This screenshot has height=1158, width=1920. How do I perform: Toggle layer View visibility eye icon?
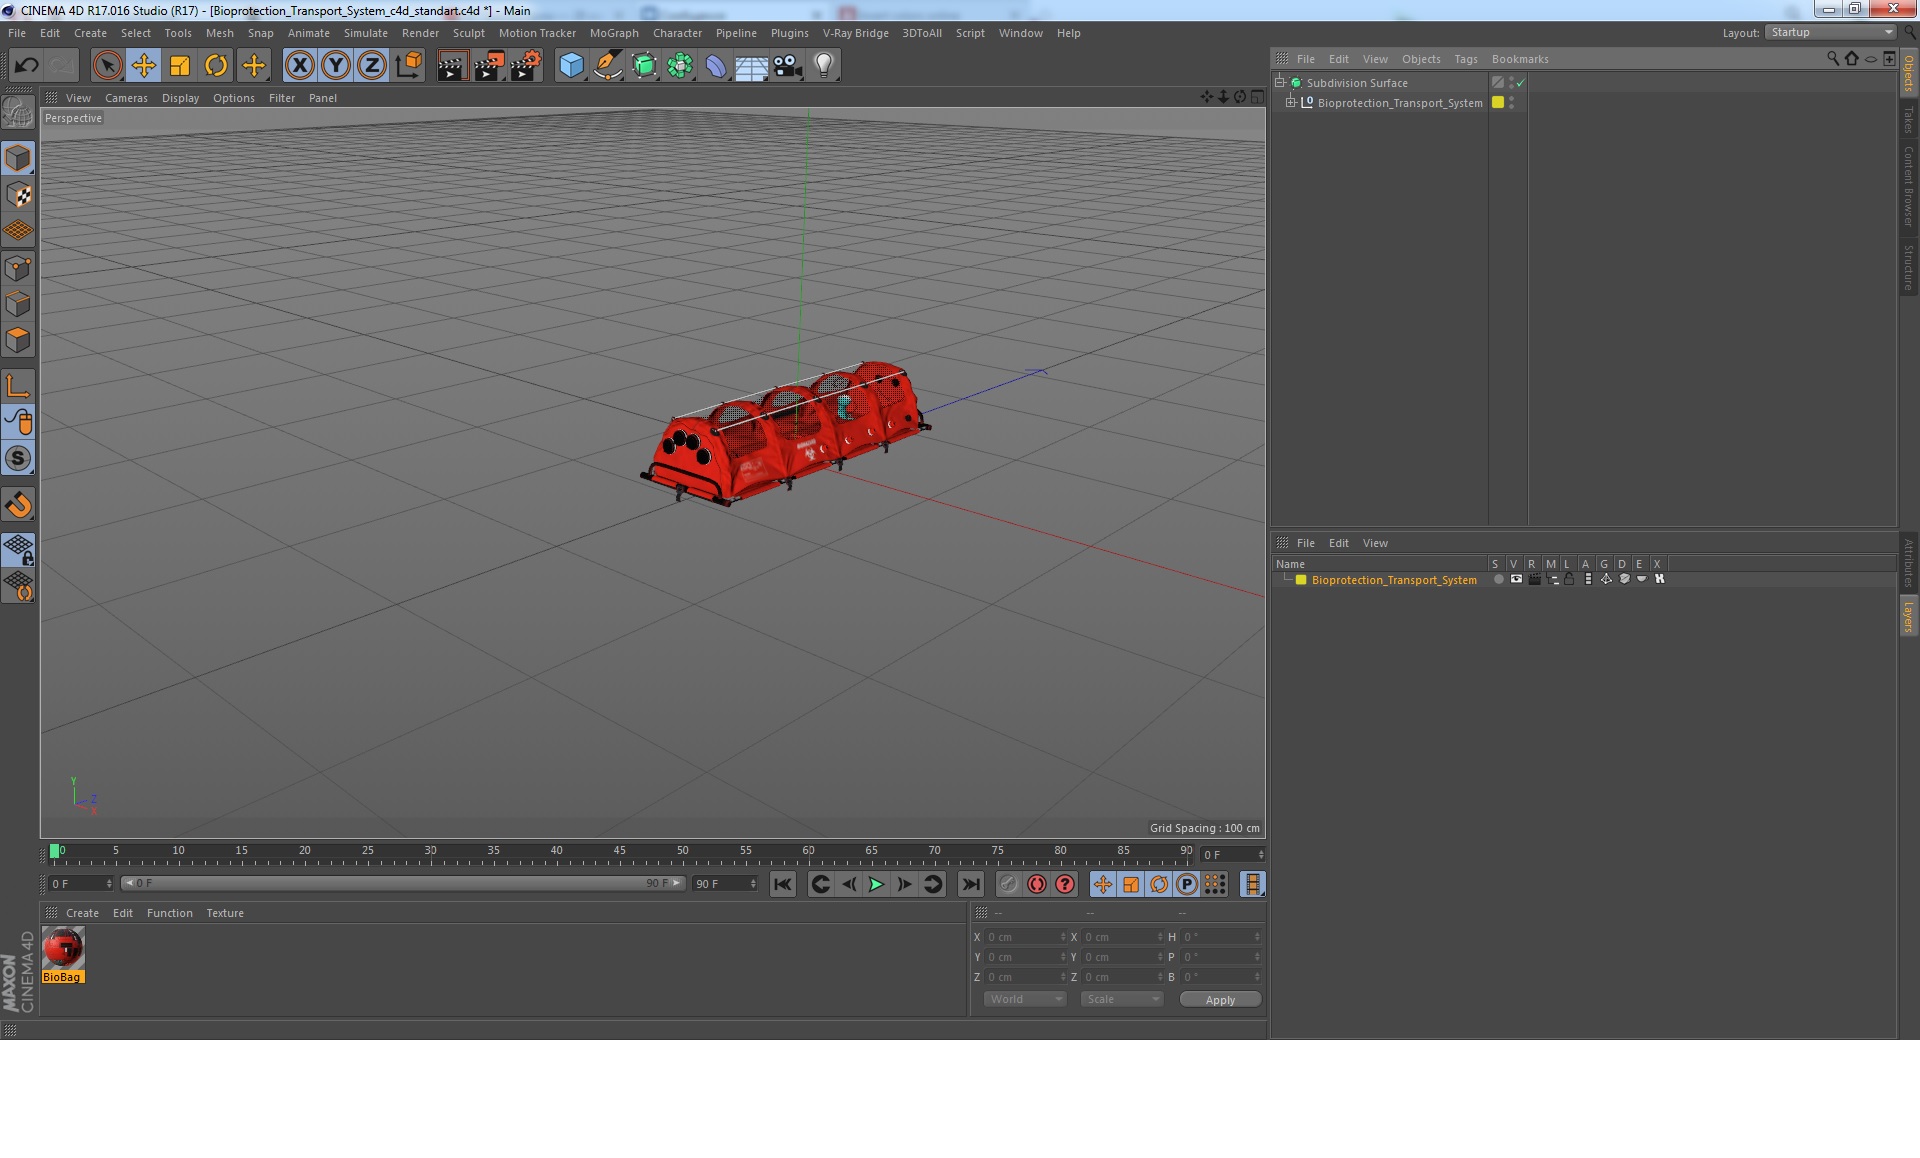1516,579
